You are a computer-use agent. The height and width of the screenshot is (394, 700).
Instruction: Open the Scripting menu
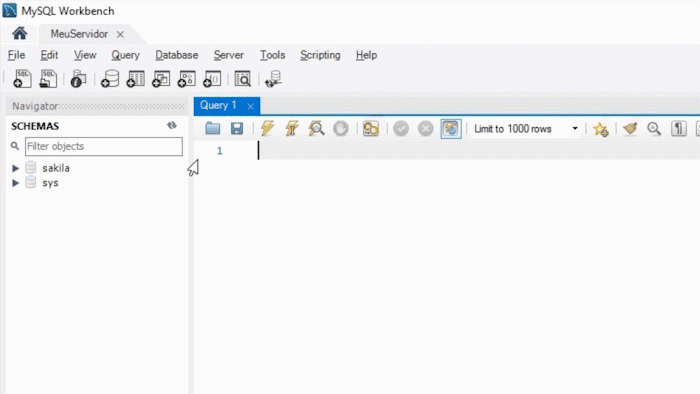(x=320, y=55)
